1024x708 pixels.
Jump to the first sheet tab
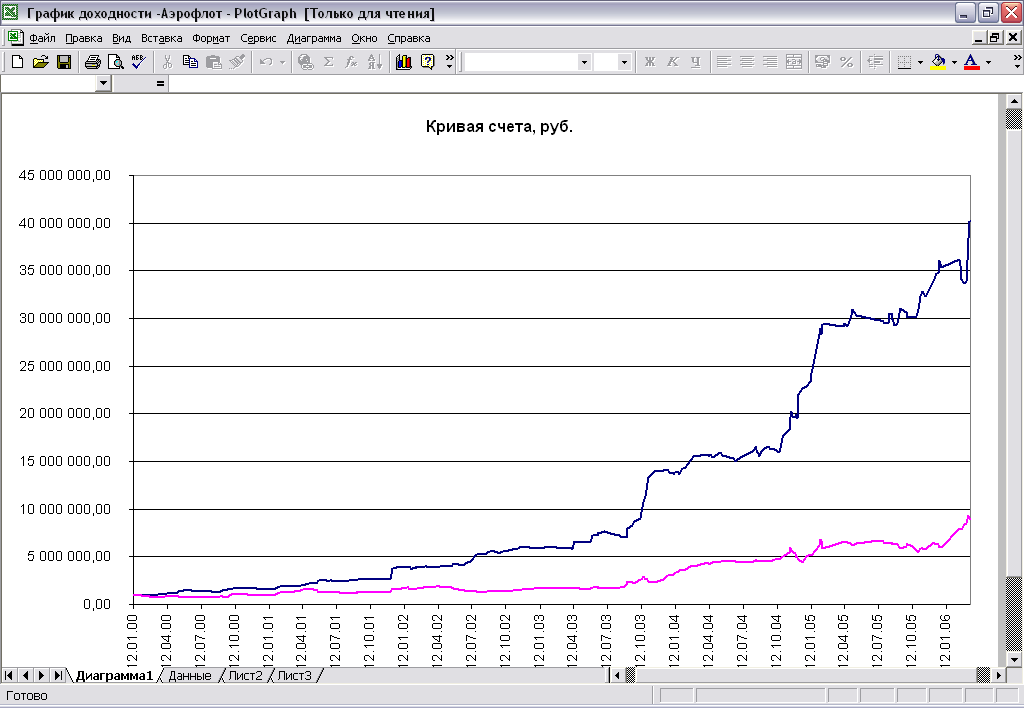pyautogui.click(x=9, y=675)
